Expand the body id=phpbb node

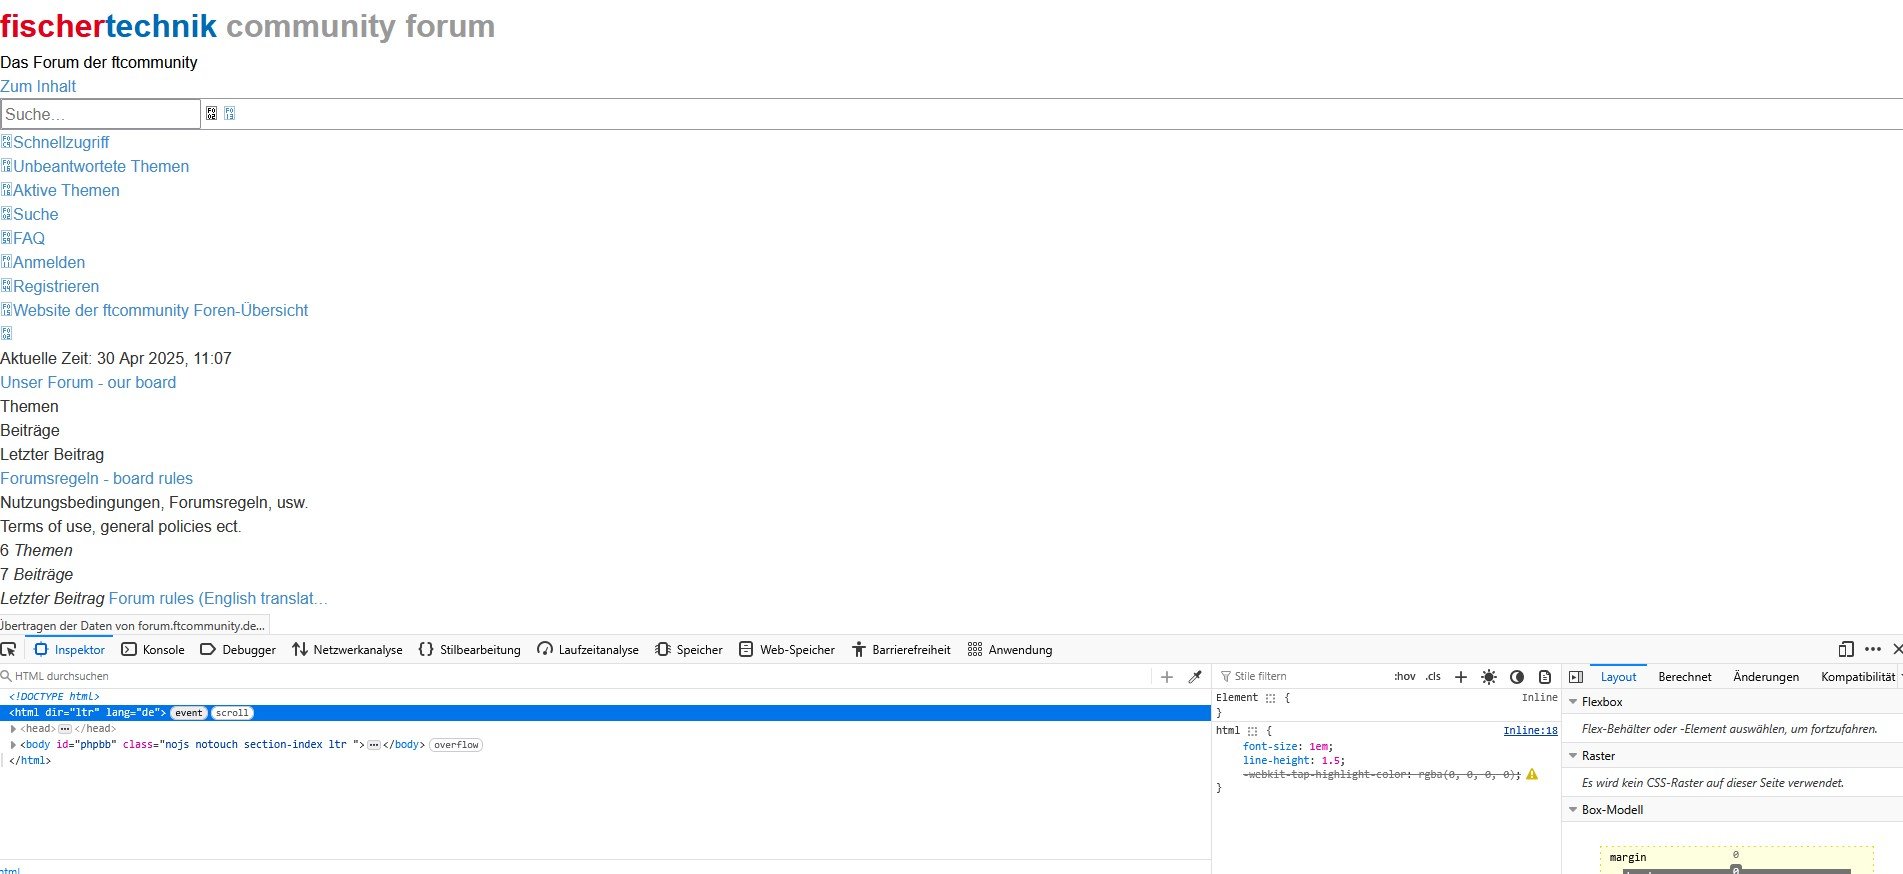tap(13, 745)
